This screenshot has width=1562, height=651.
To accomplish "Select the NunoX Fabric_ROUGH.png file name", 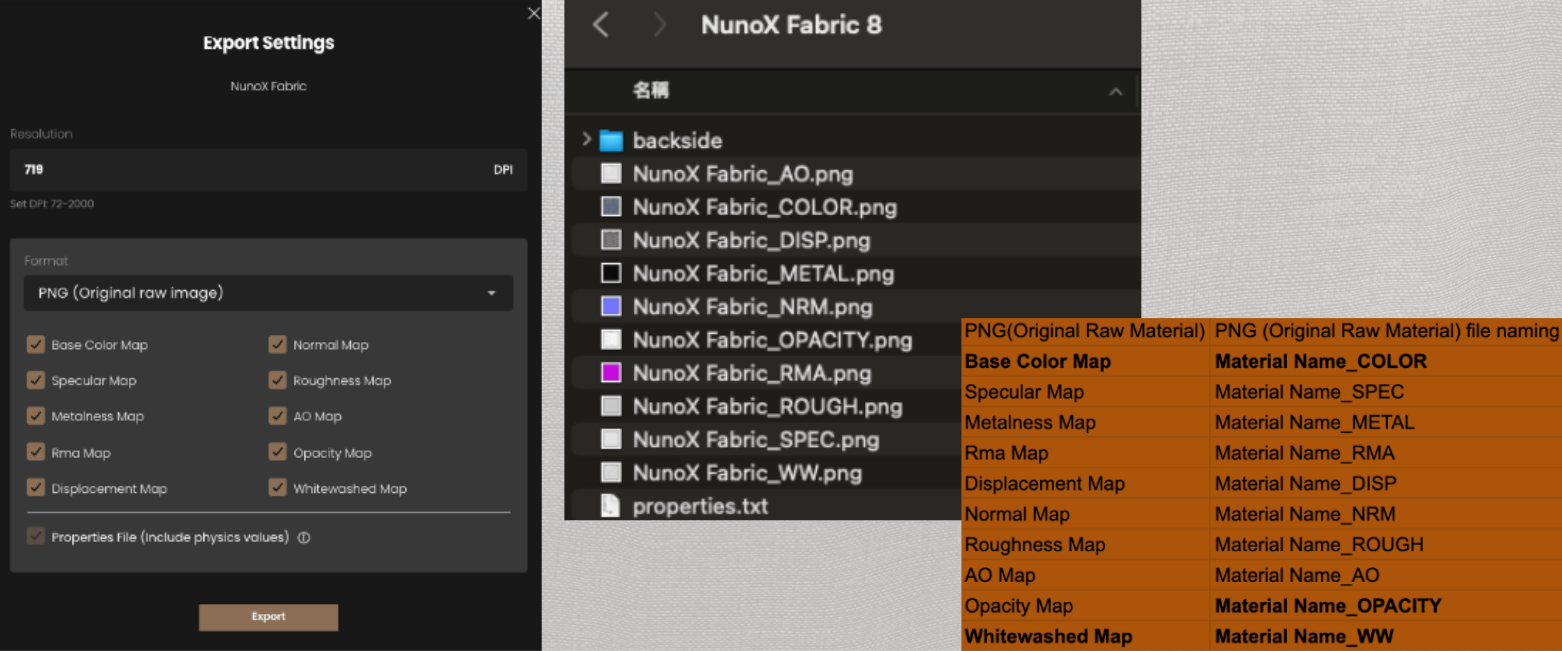I will pos(767,406).
